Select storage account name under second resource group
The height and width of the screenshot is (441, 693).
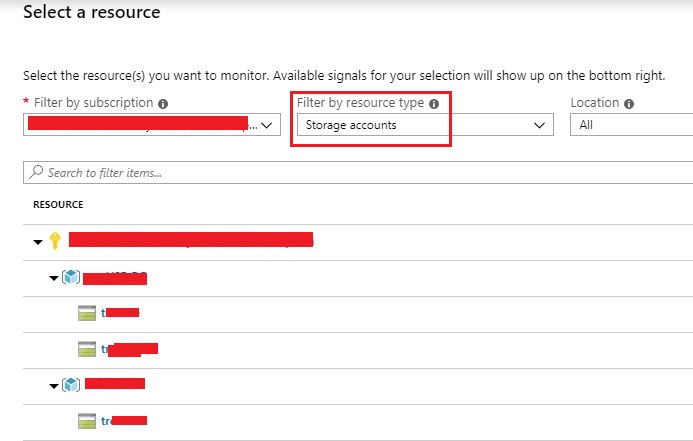(124, 421)
